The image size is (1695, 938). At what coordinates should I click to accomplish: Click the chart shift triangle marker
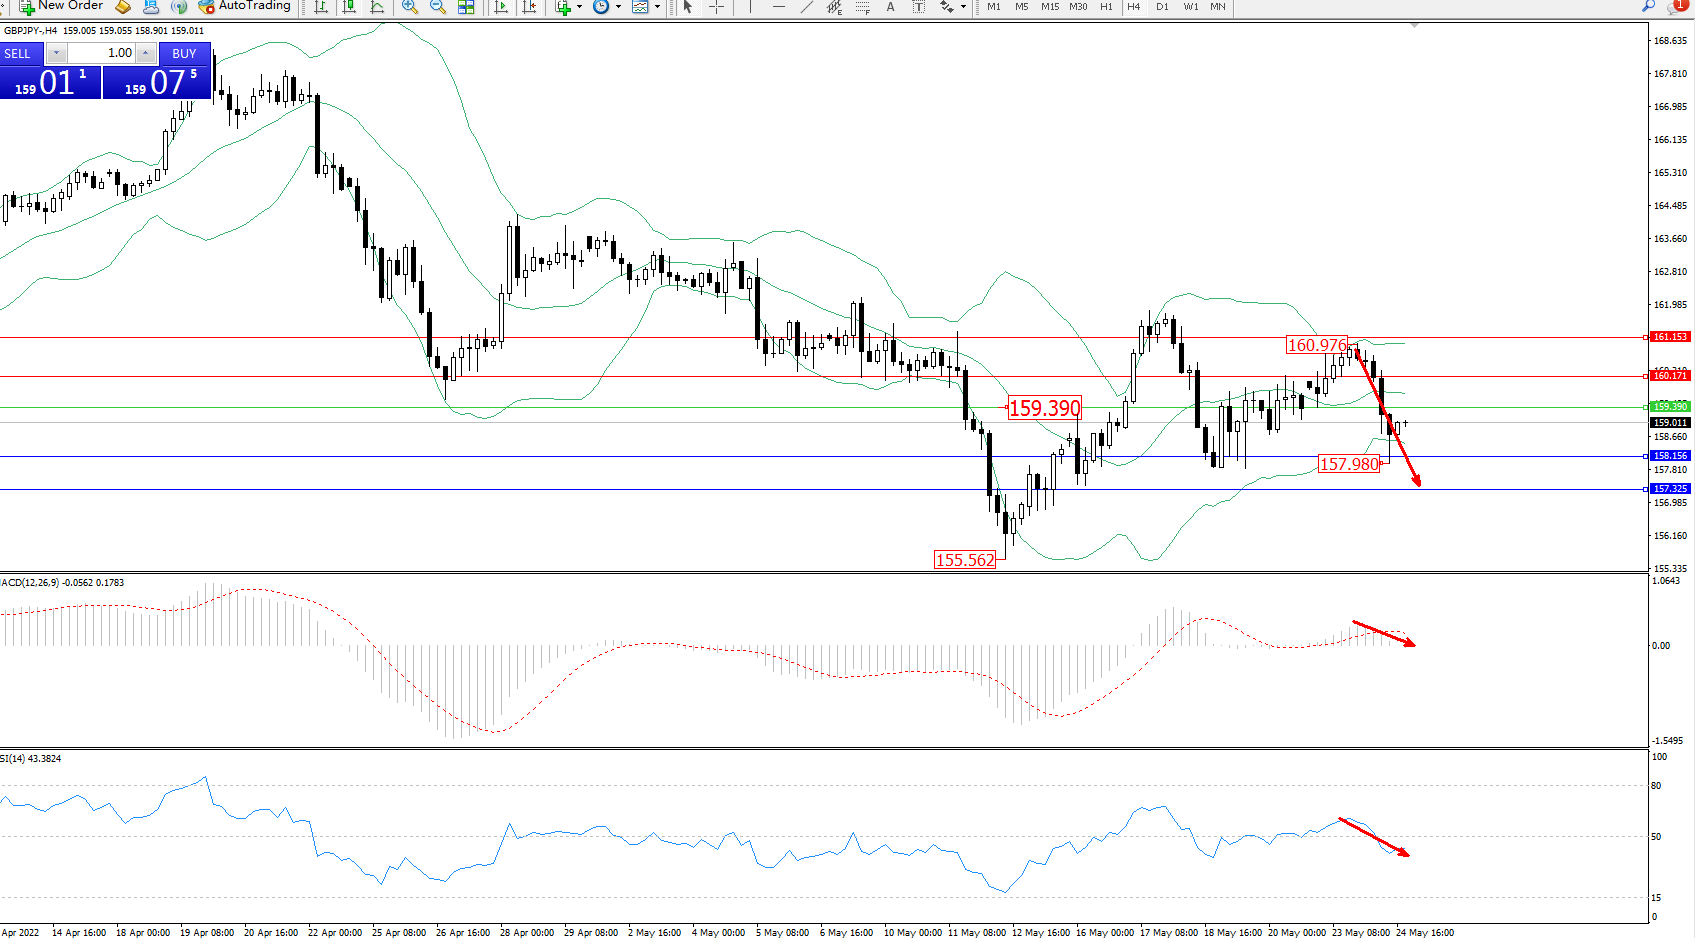[1414, 25]
